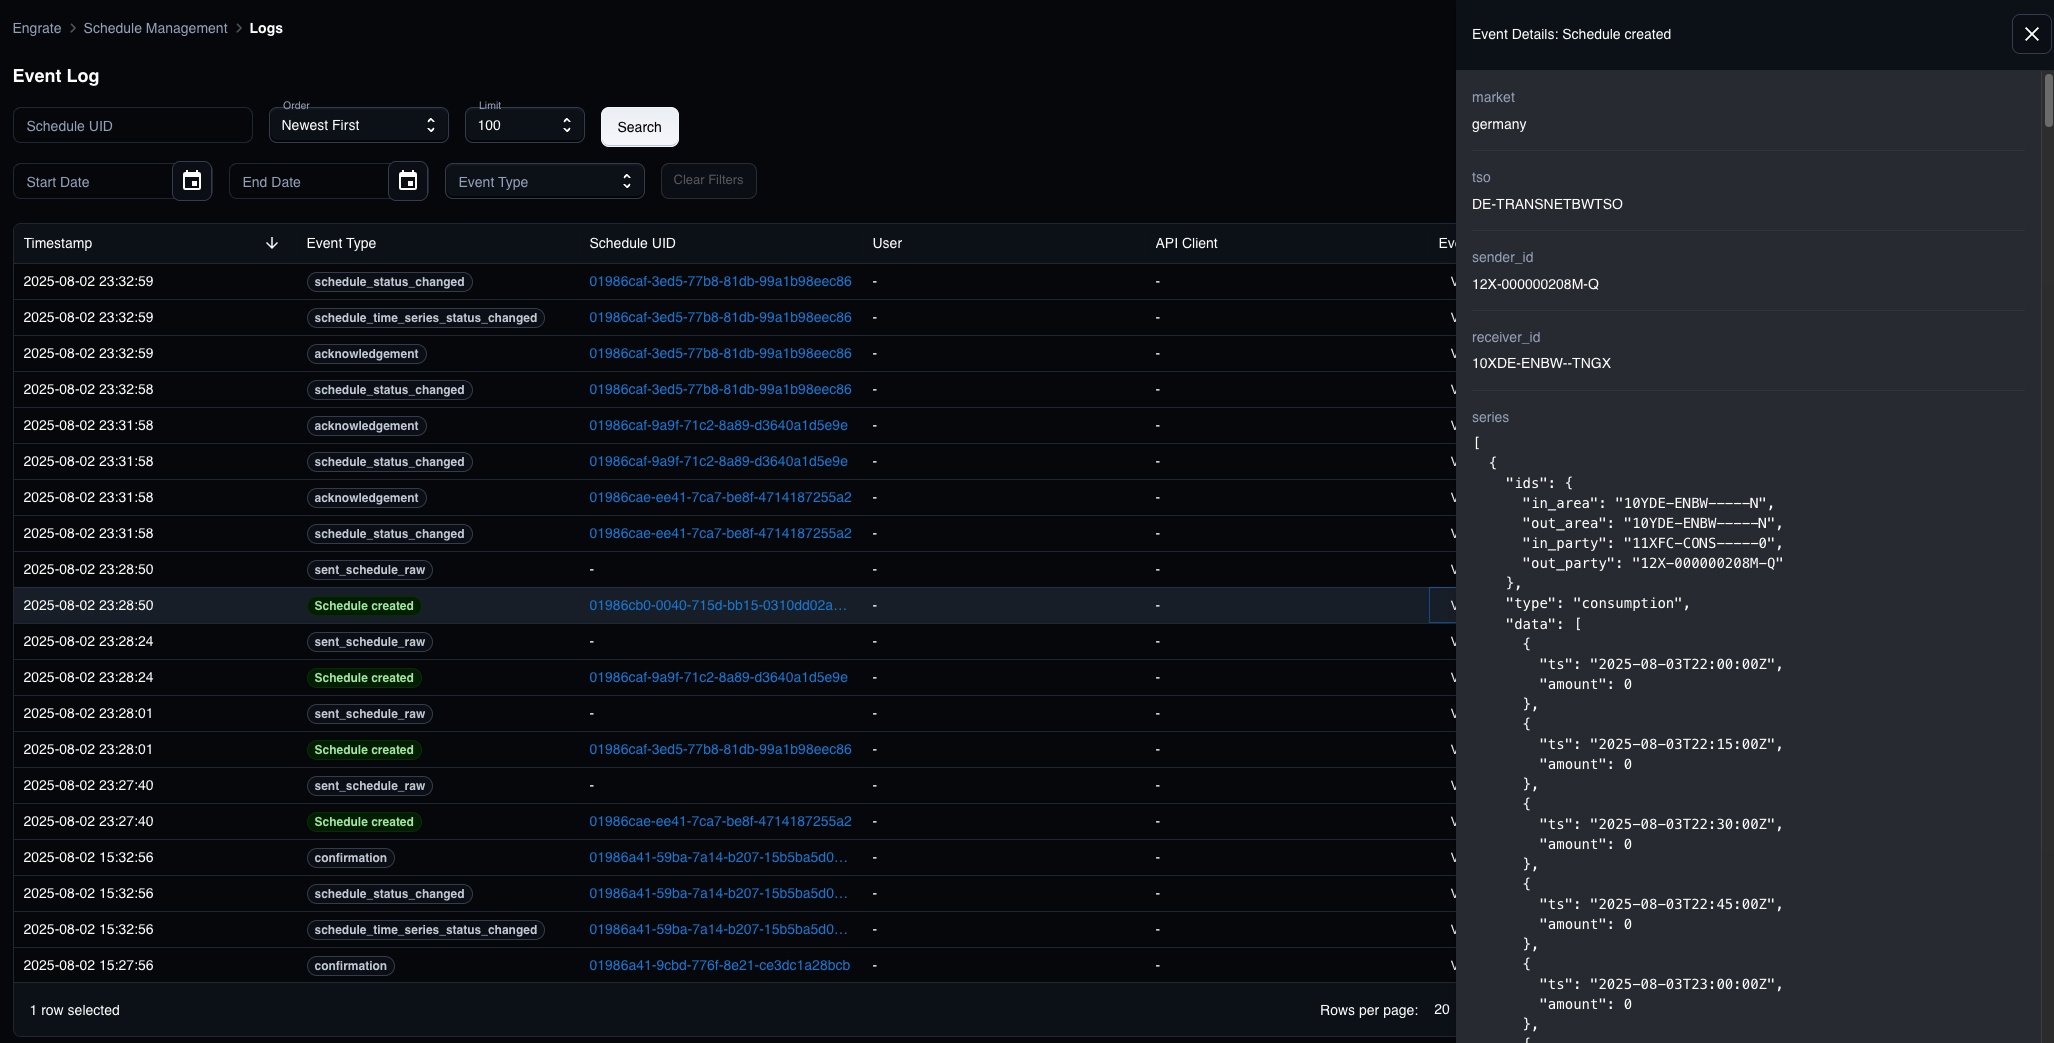Navigate to Schedule Management breadcrumb
This screenshot has width=2054, height=1043.
[x=155, y=28]
